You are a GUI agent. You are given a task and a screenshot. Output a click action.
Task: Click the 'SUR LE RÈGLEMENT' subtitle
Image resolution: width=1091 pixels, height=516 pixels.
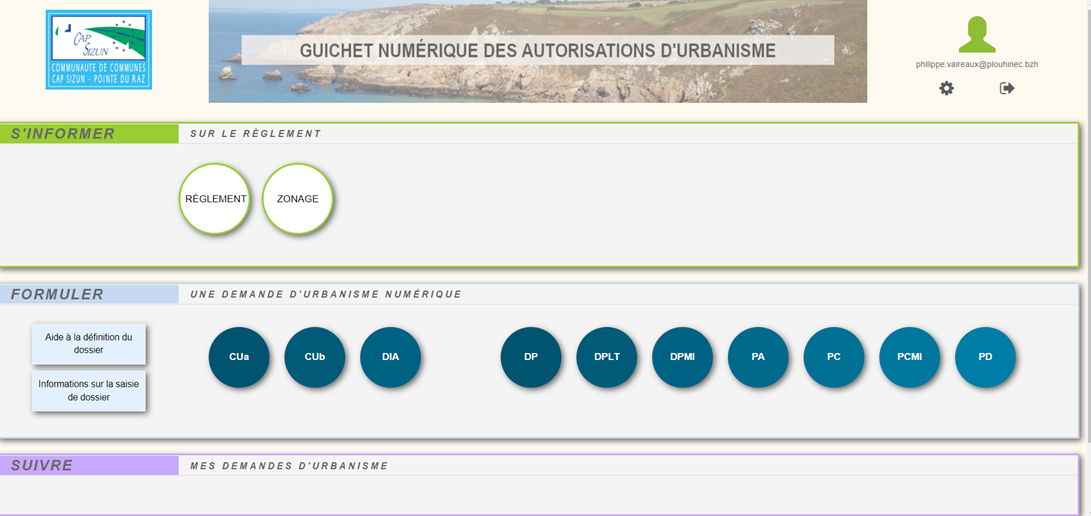coord(255,134)
